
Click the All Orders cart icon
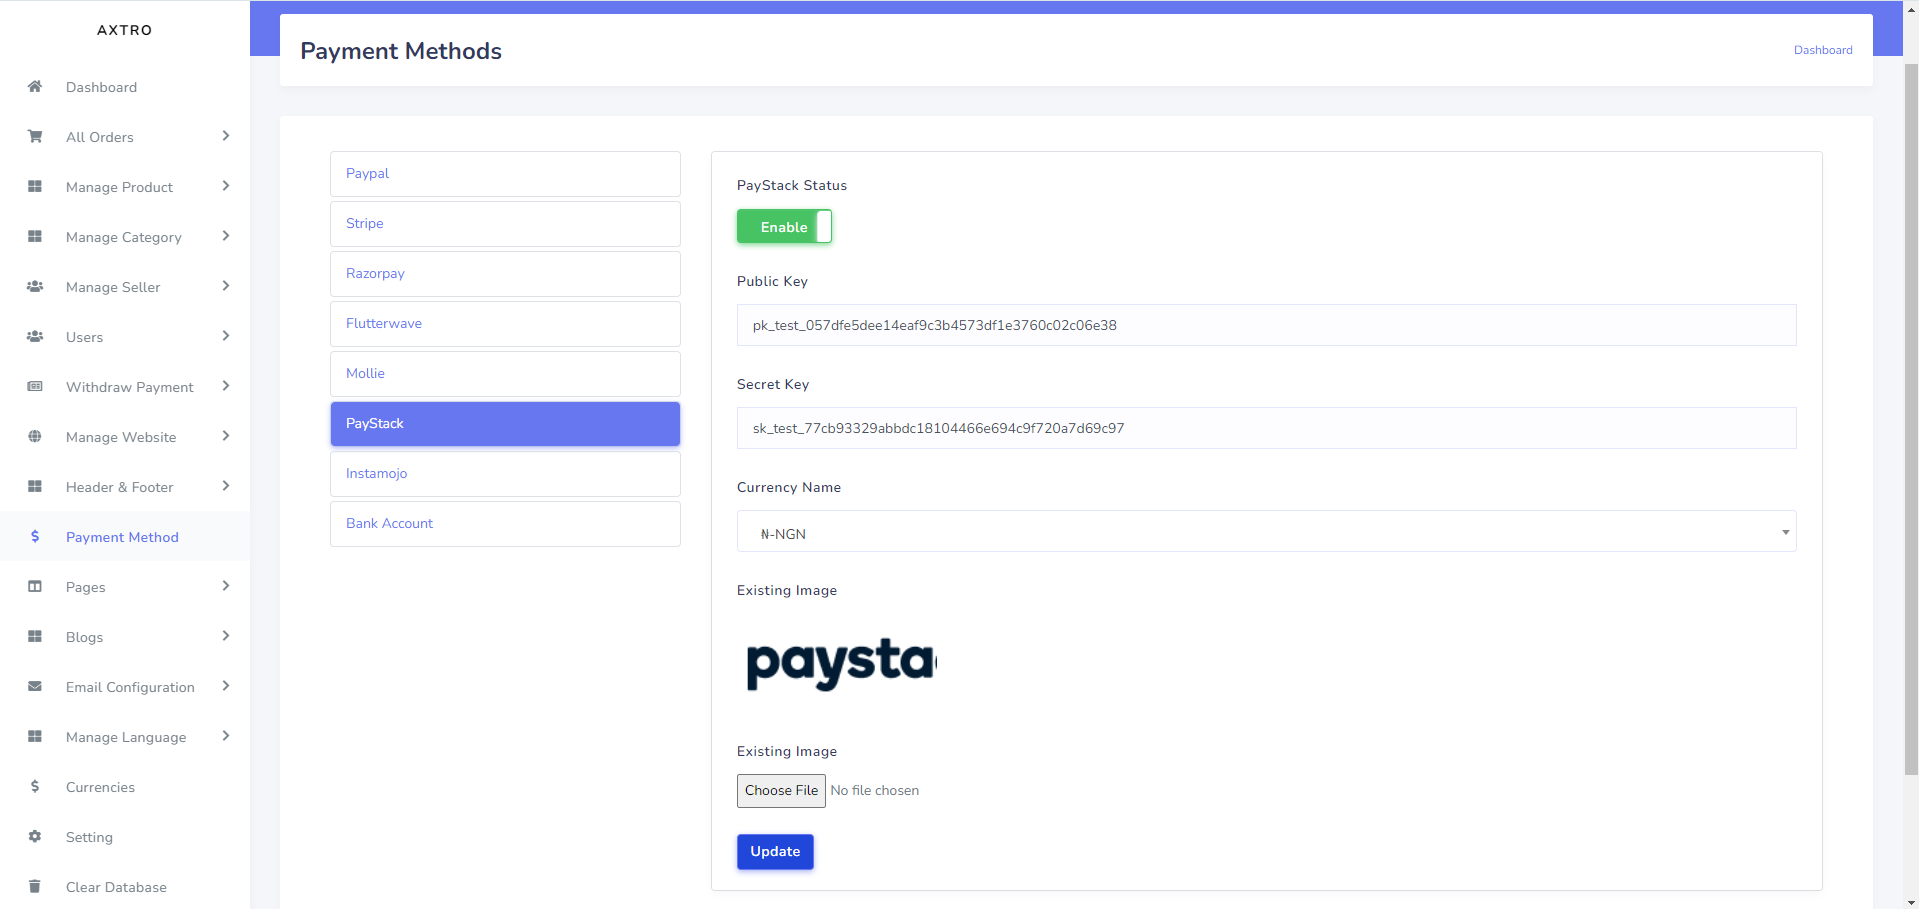(35, 137)
